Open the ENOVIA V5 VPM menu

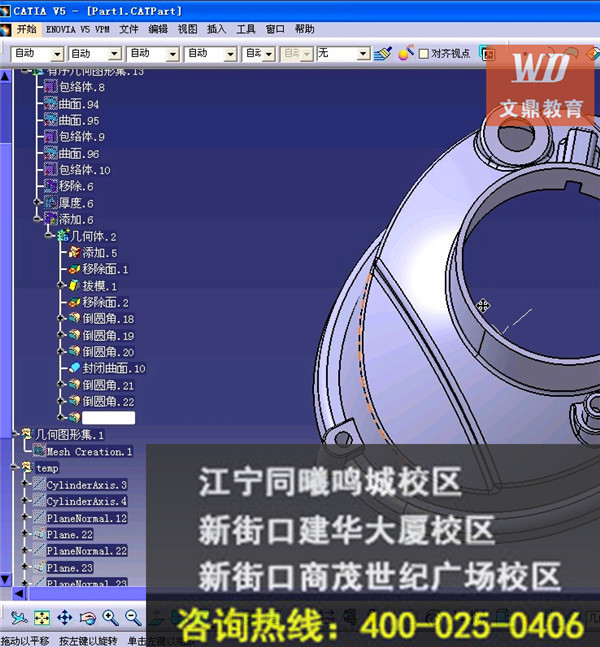coord(78,29)
